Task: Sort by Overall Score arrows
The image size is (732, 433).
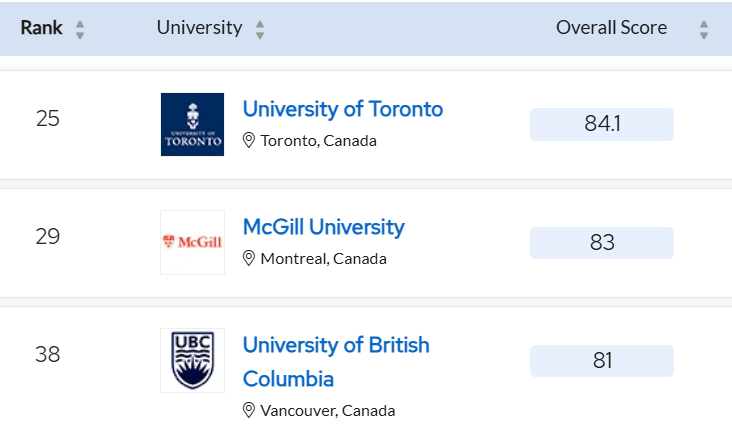Action: (704, 30)
